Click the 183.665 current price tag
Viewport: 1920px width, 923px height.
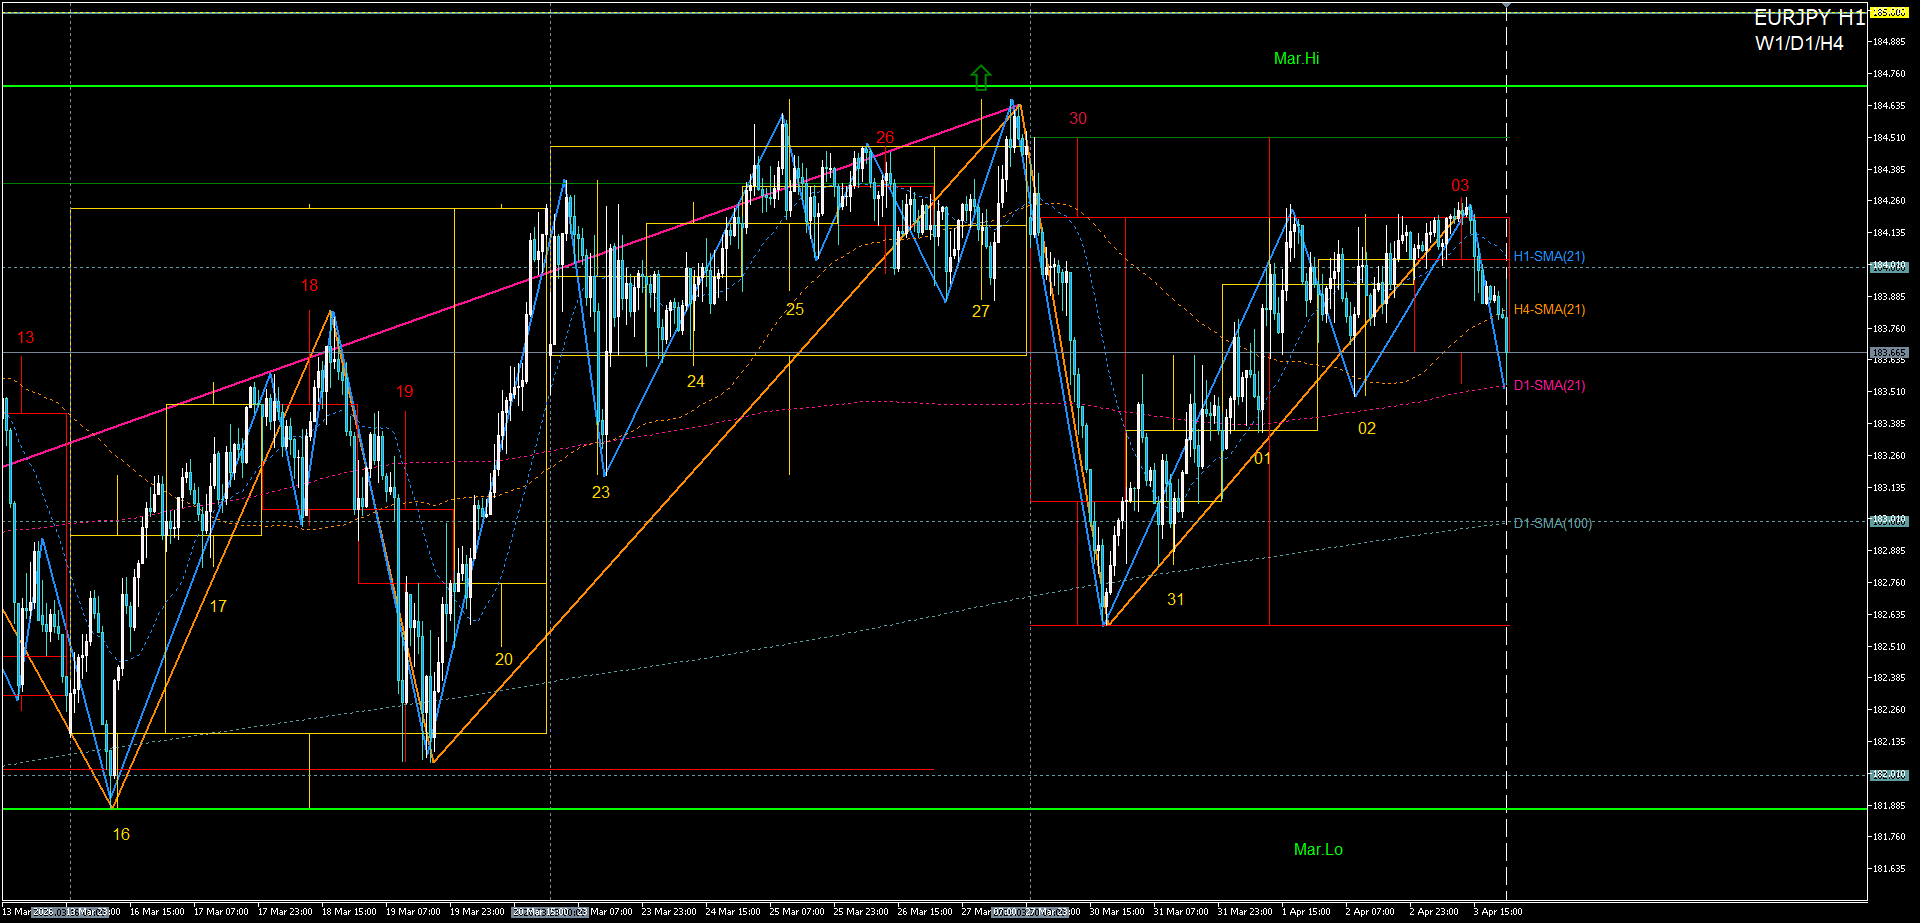coord(1888,353)
